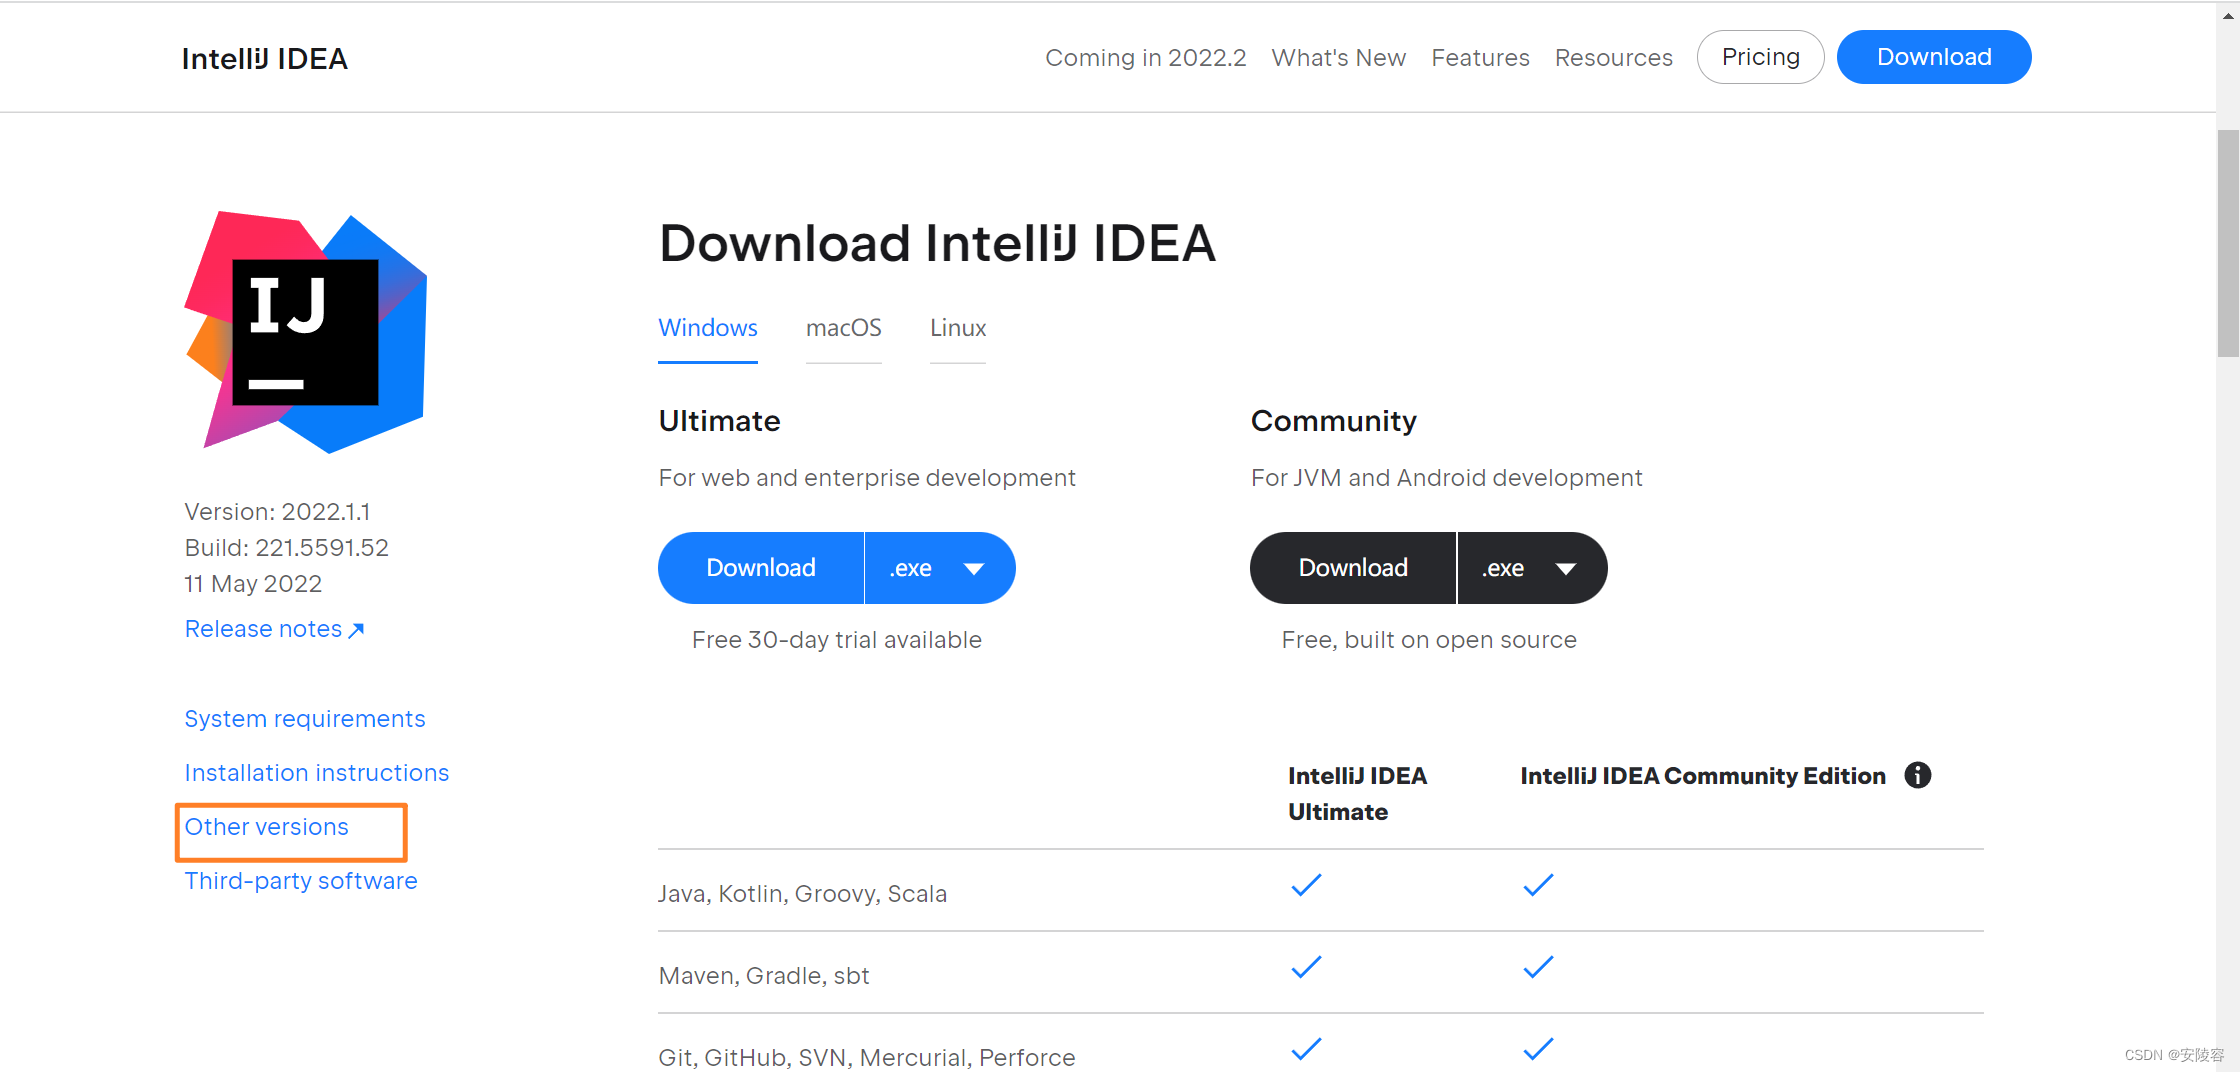Click the 'Maven, Gradle, sbt' row label

pyautogui.click(x=764, y=975)
